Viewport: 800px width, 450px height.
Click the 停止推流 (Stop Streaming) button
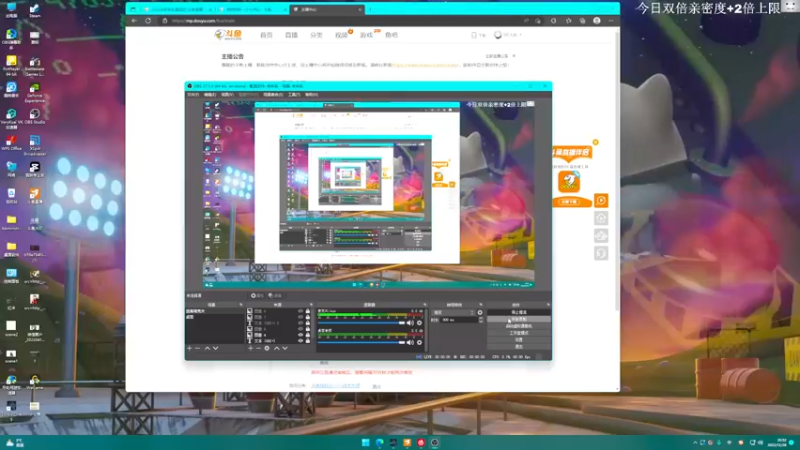[518, 312]
